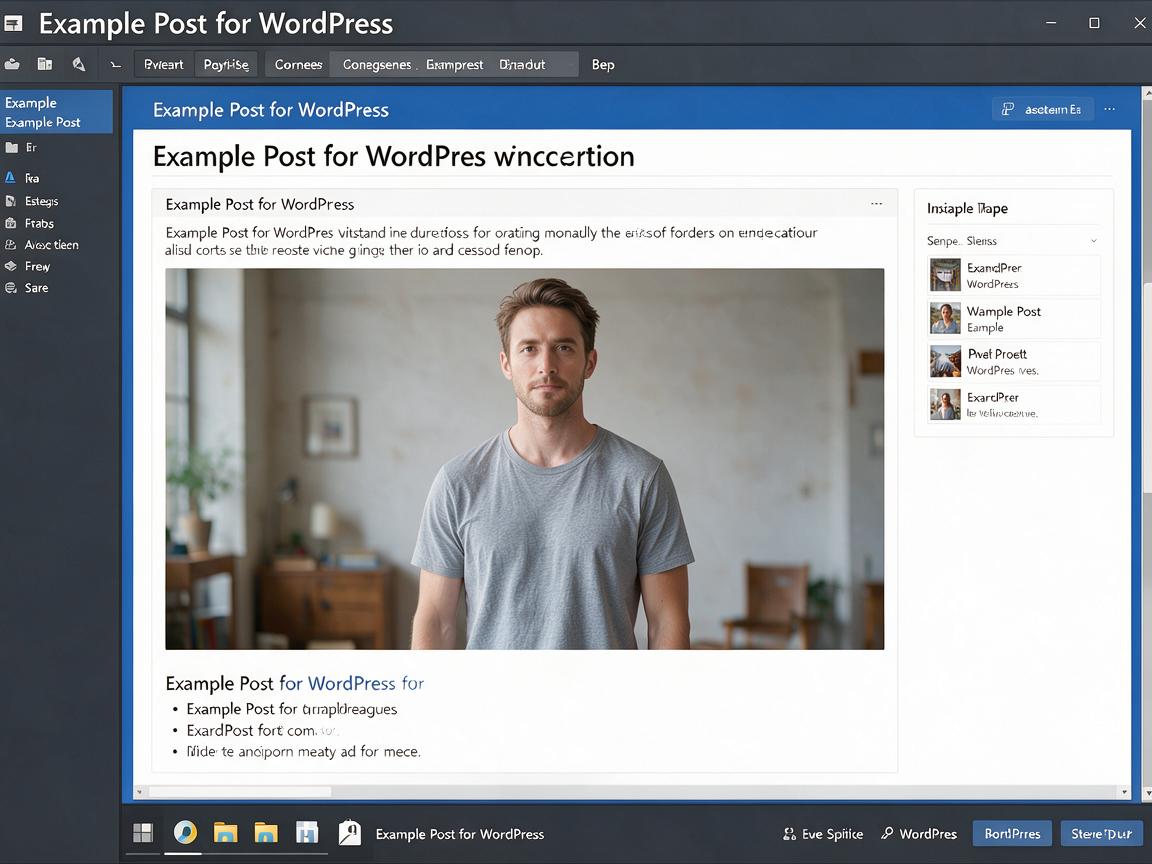This screenshot has height=864, width=1152.
Task: Click the vertical scrollbar up arrow
Action: (x=1147, y=93)
